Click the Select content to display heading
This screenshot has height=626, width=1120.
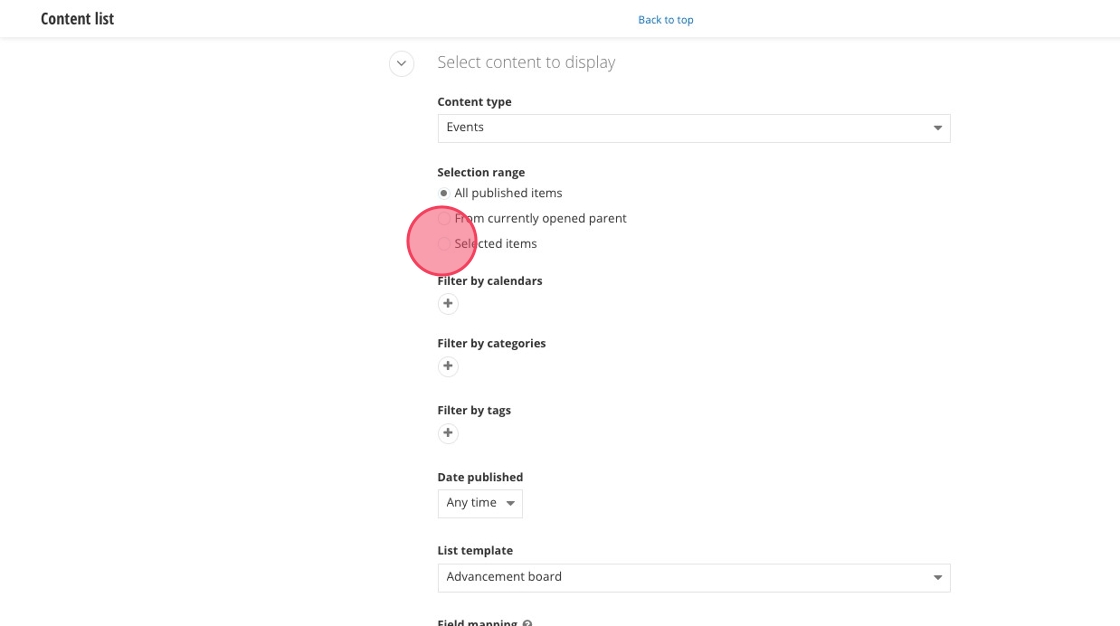click(x=526, y=62)
